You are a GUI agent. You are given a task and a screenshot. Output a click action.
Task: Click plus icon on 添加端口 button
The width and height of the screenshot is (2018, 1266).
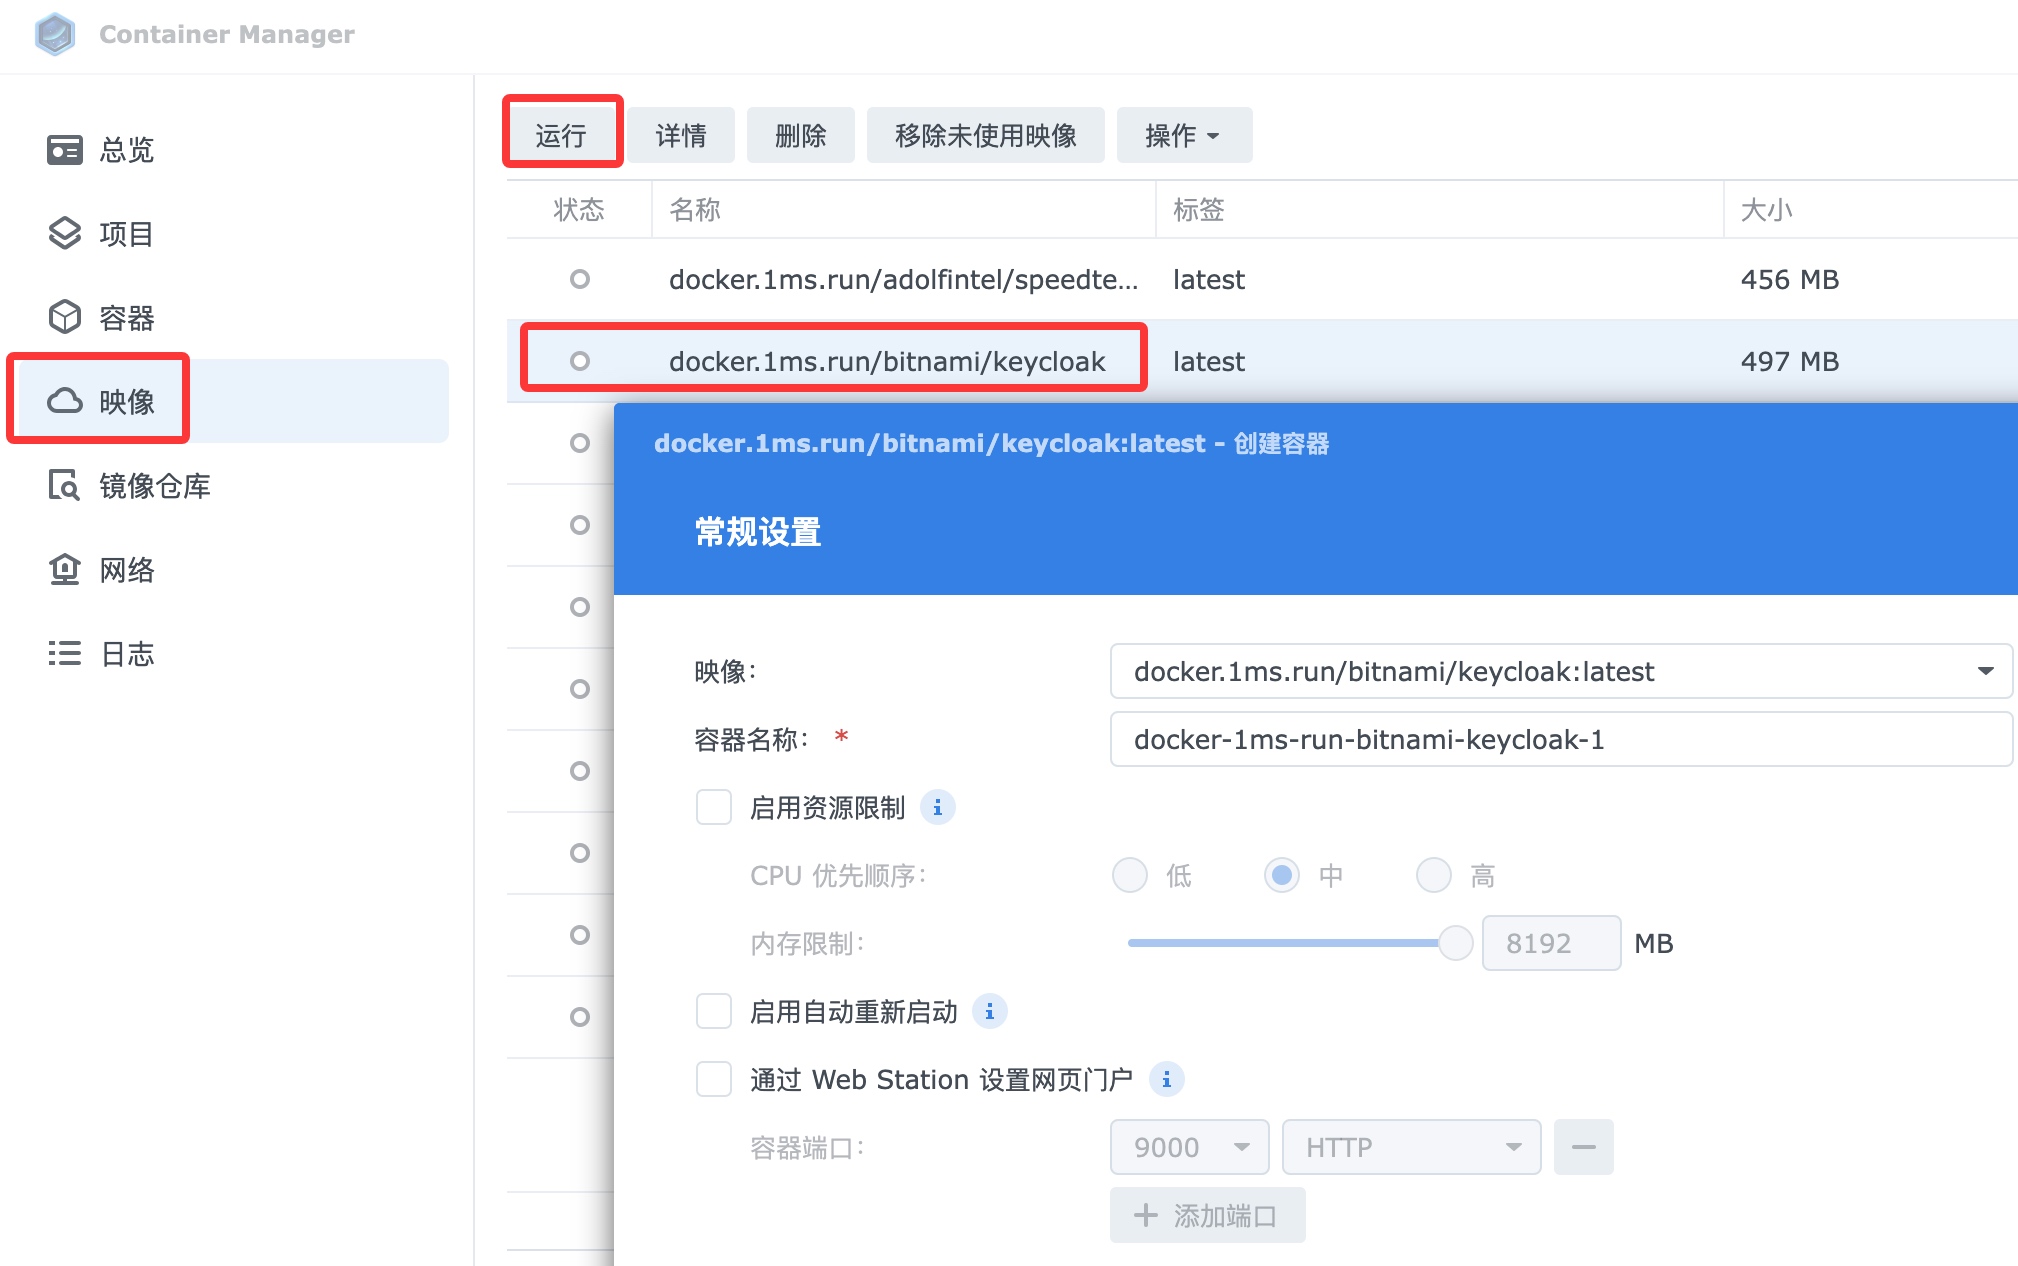click(x=1145, y=1216)
